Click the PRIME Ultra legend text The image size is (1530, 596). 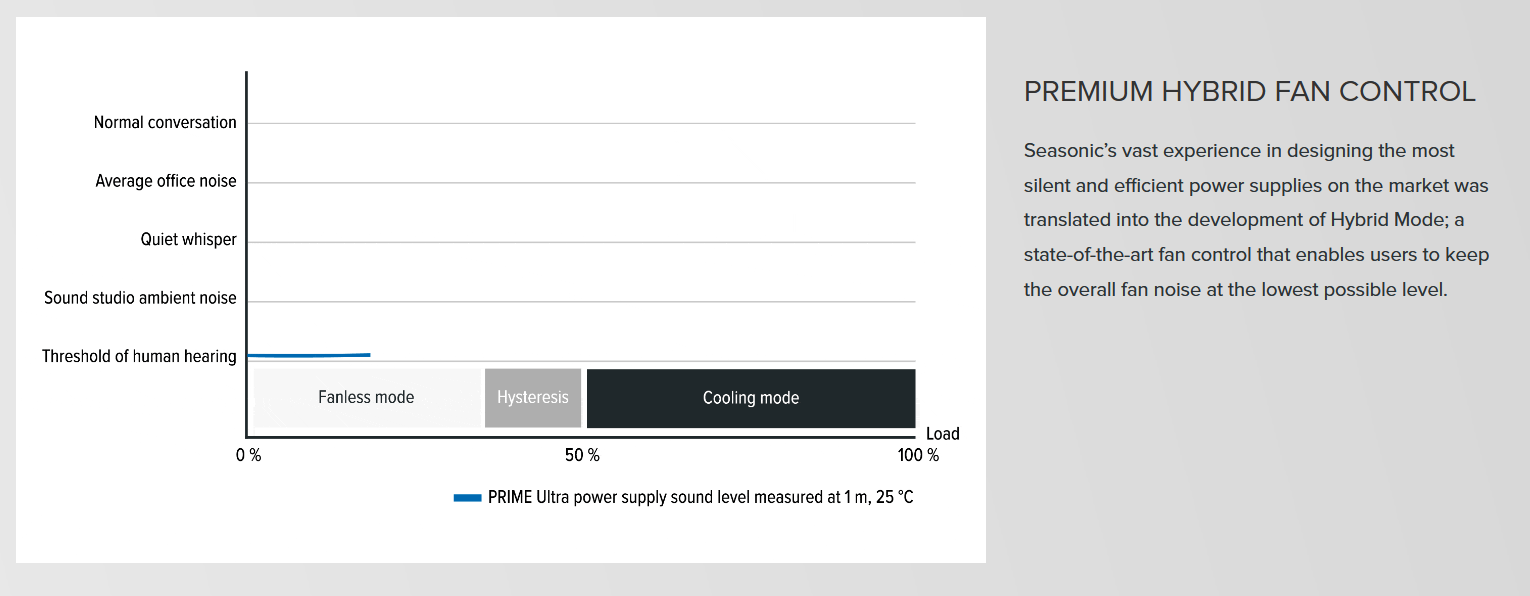tap(700, 498)
